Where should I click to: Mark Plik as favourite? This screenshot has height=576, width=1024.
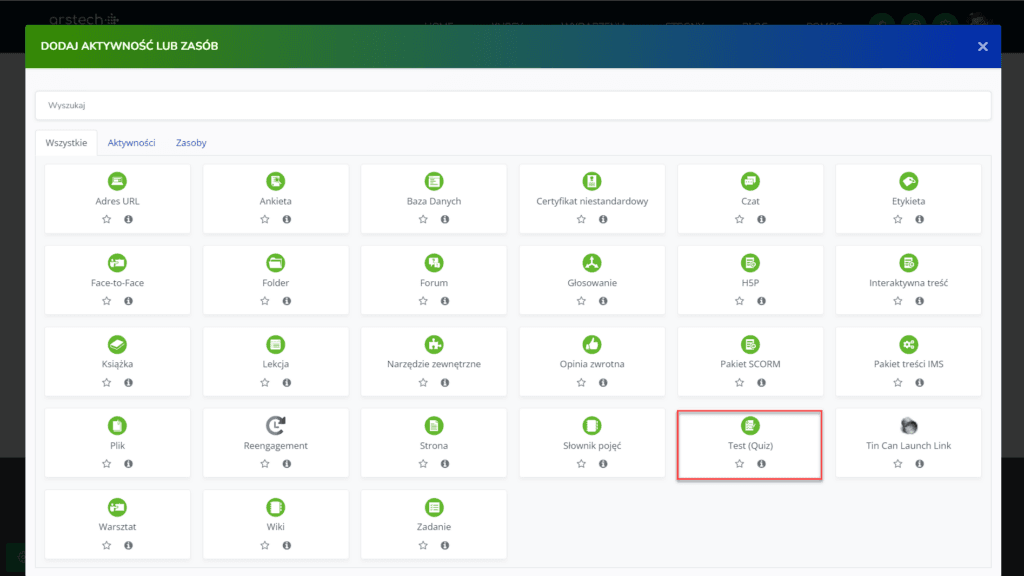coord(106,464)
